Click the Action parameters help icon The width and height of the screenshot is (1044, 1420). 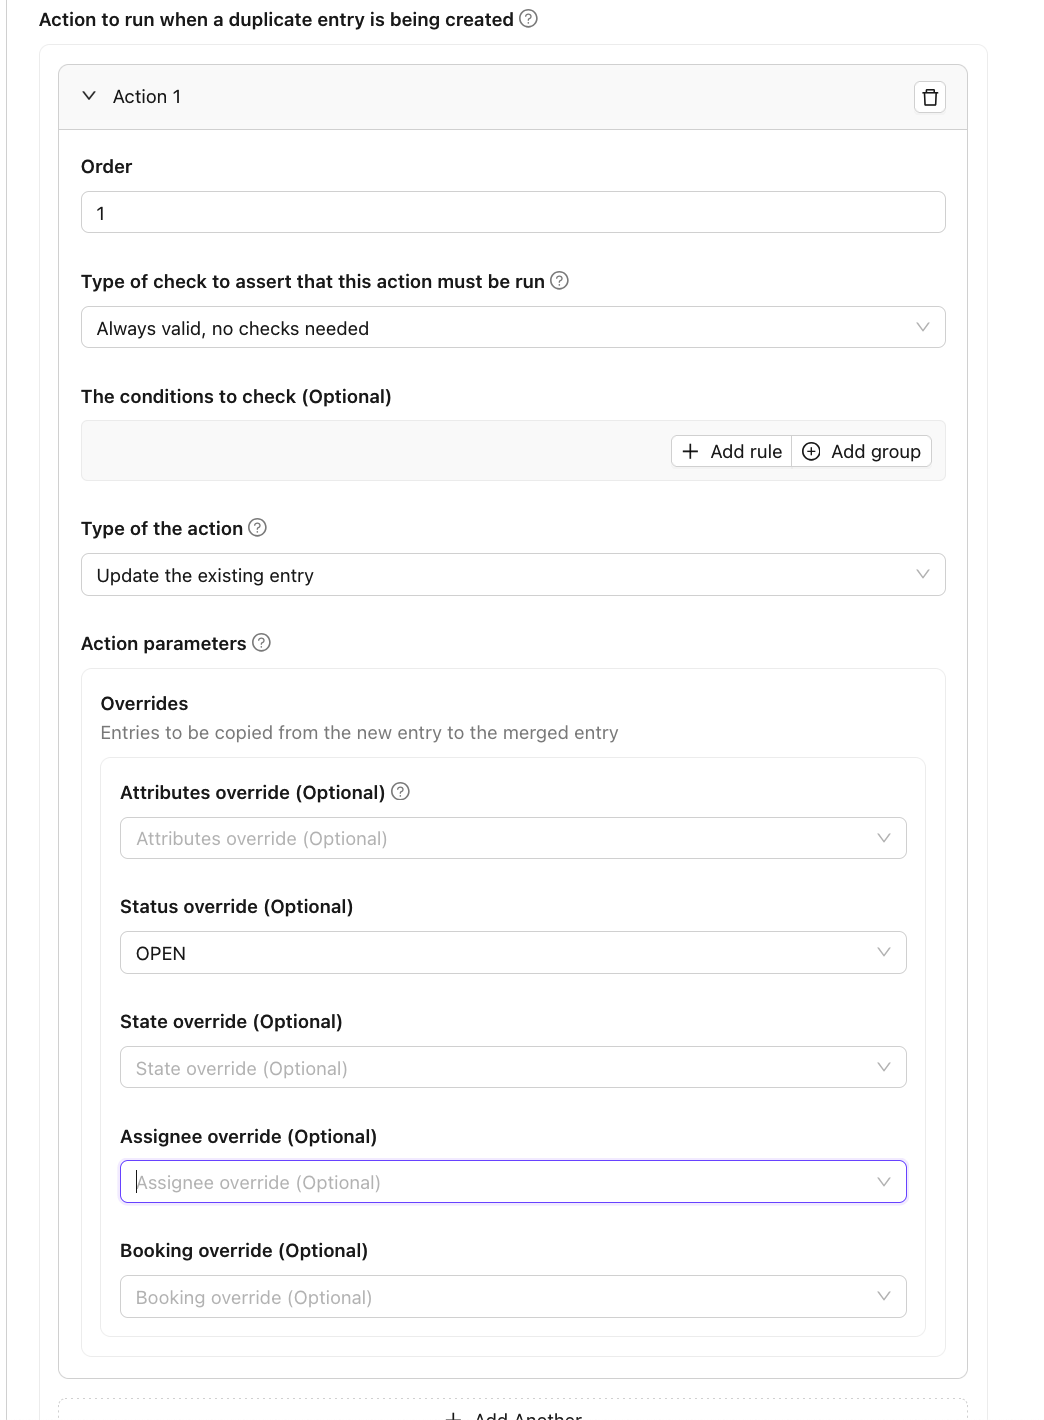[262, 643]
